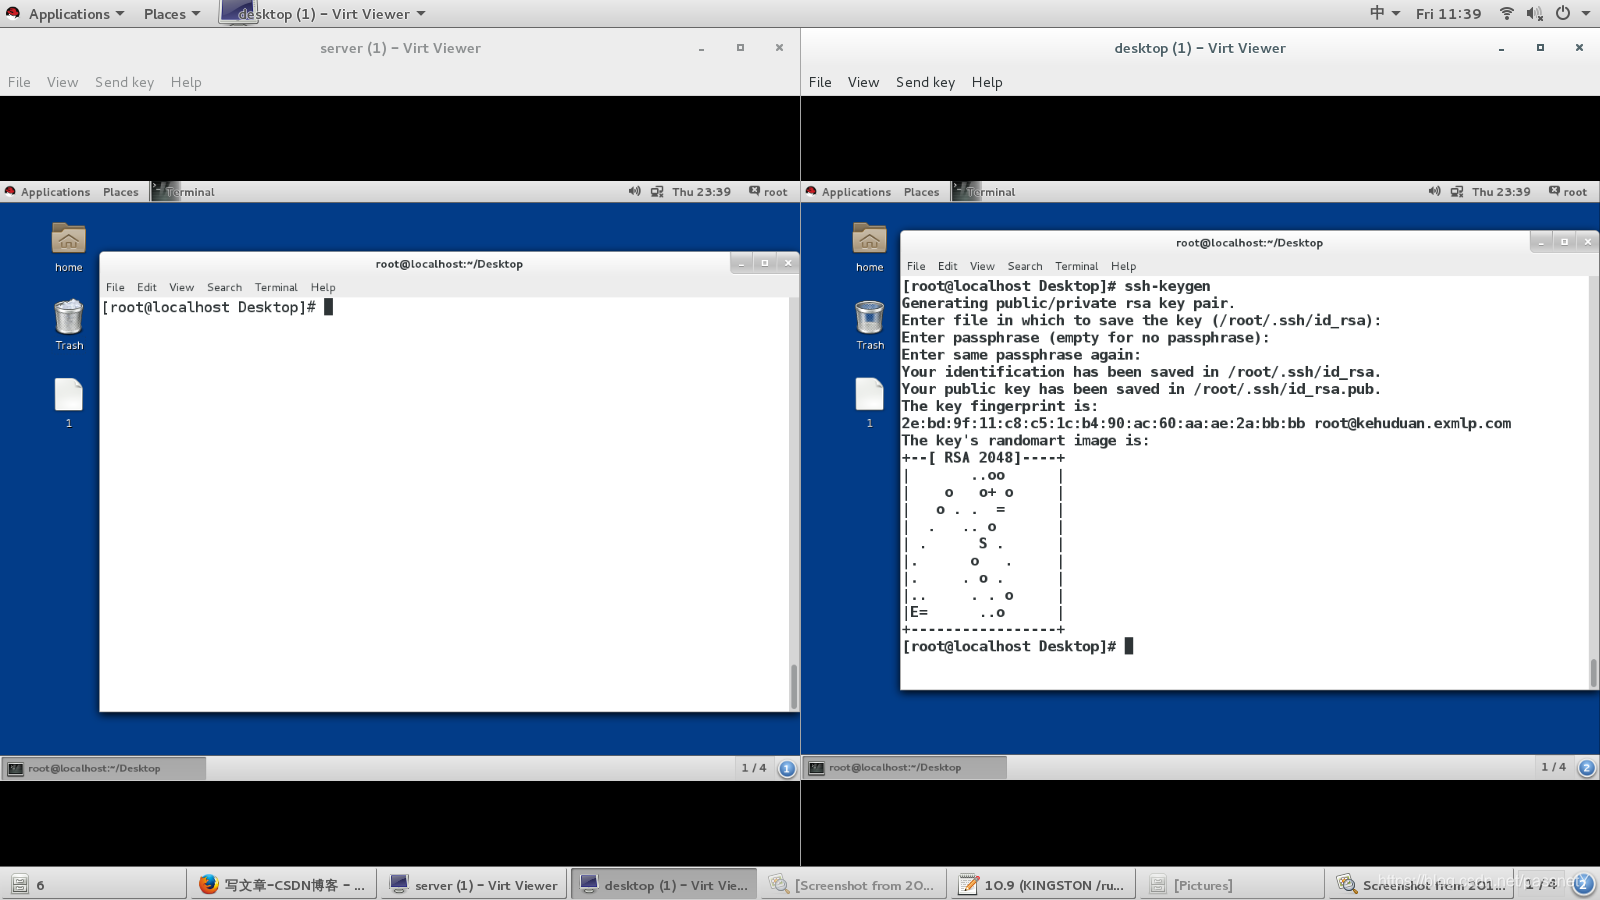Open Help menu in server Virt Viewer
This screenshot has width=1600, height=900.
pyautogui.click(x=186, y=82)
